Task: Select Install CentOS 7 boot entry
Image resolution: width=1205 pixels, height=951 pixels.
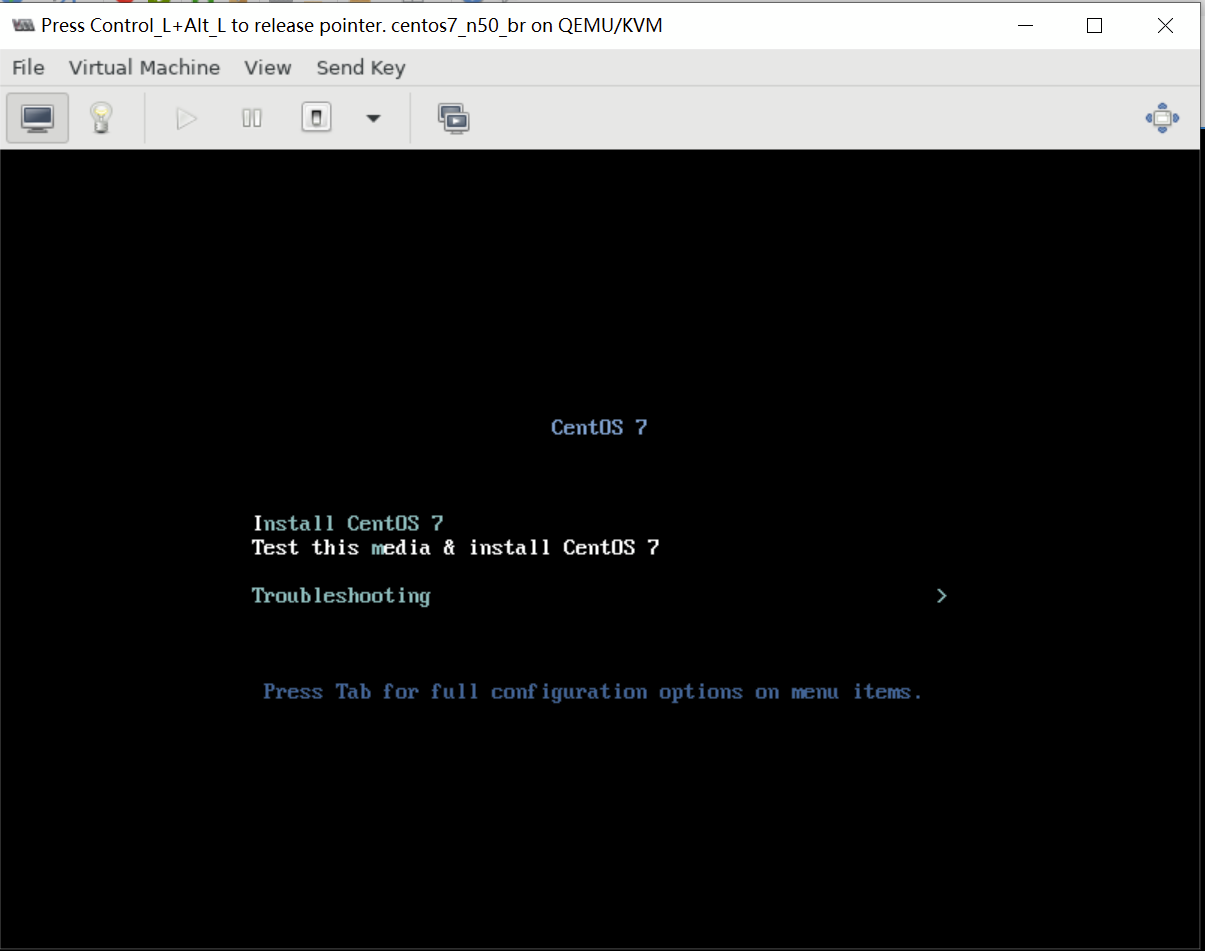Action: click(348, 523)
